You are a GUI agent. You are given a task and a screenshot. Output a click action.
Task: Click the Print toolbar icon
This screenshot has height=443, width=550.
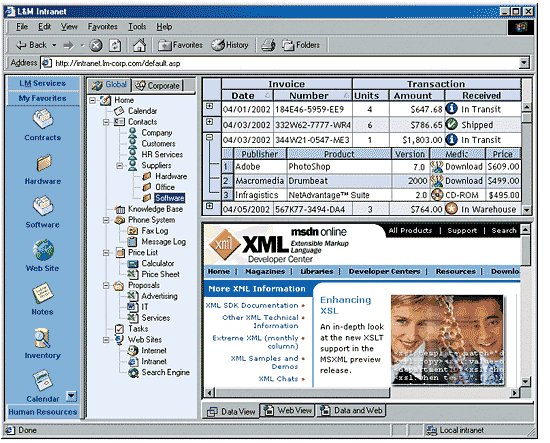point(269,45)
